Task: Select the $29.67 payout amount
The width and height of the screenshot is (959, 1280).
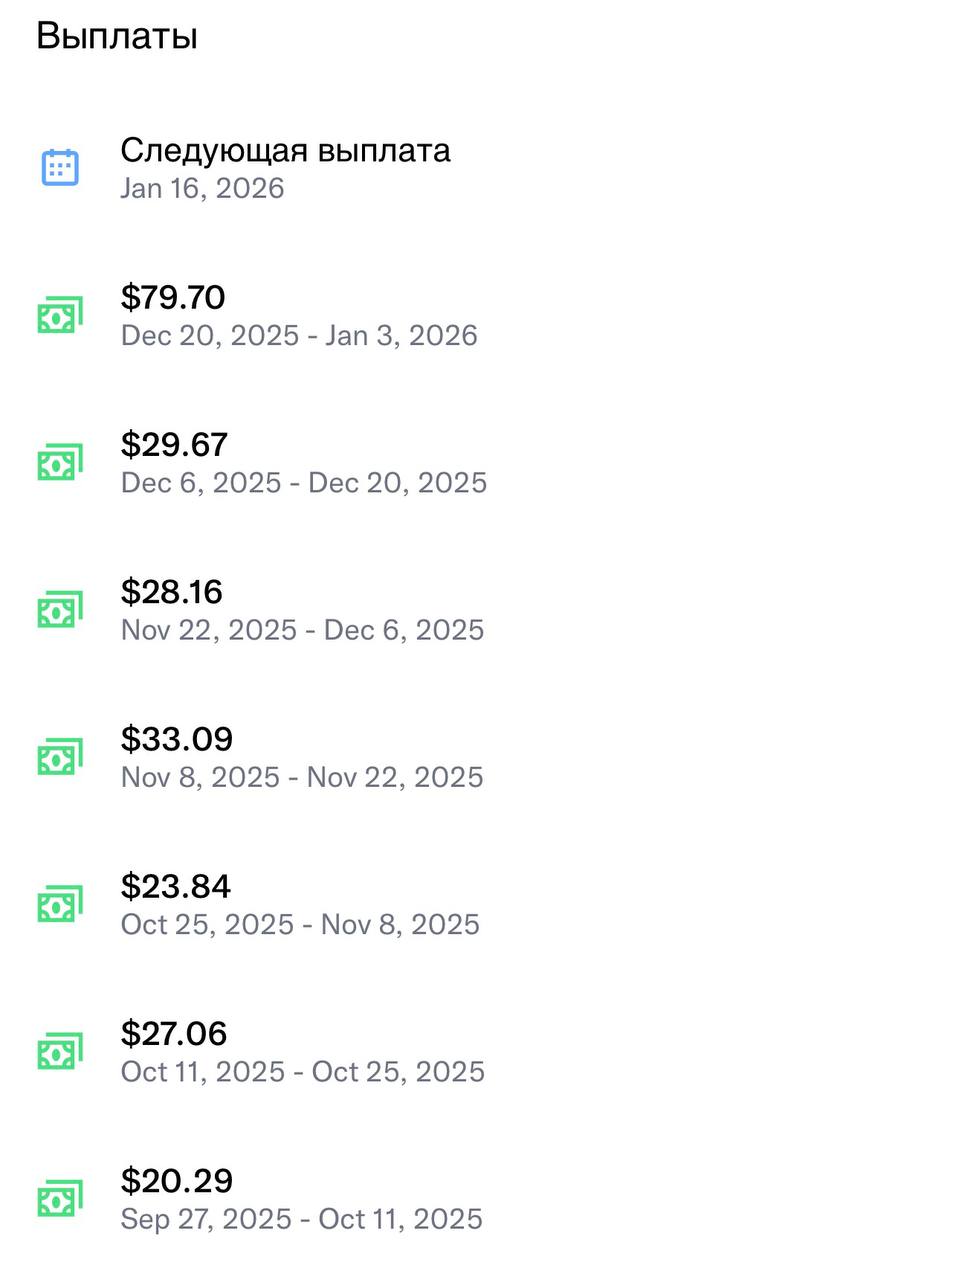Action: tap(174, 444)
